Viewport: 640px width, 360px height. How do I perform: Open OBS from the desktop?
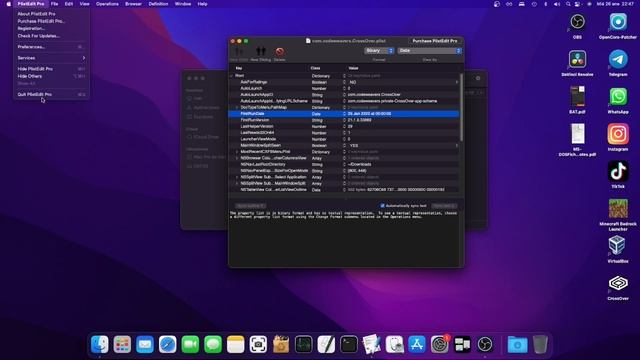click(577, 22)
